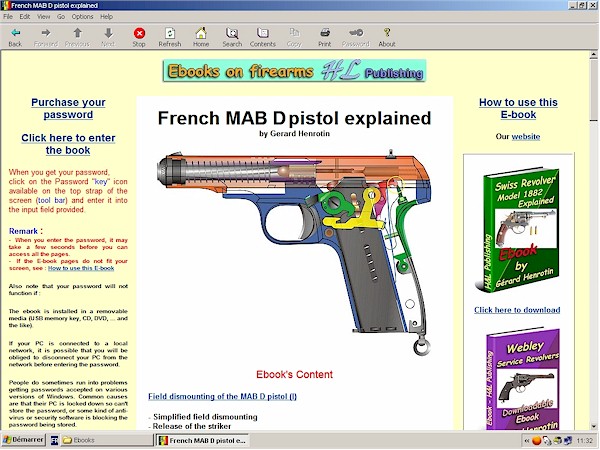Refresh the page with the Refresh icon

click(x=170, y=33)
